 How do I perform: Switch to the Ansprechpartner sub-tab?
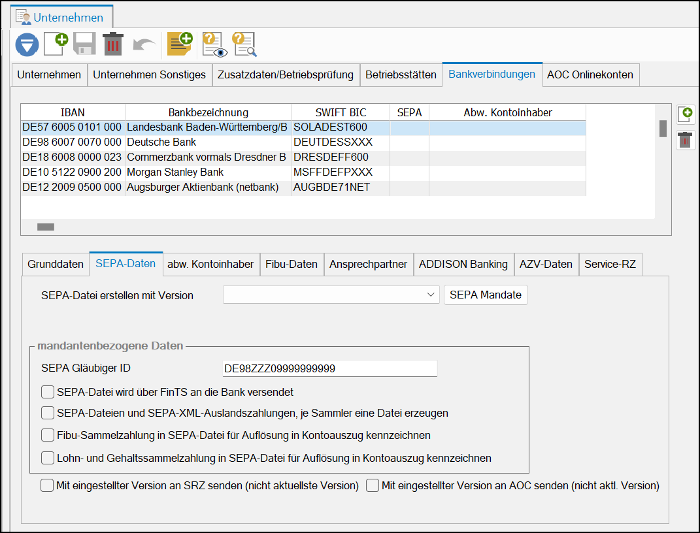368,264
